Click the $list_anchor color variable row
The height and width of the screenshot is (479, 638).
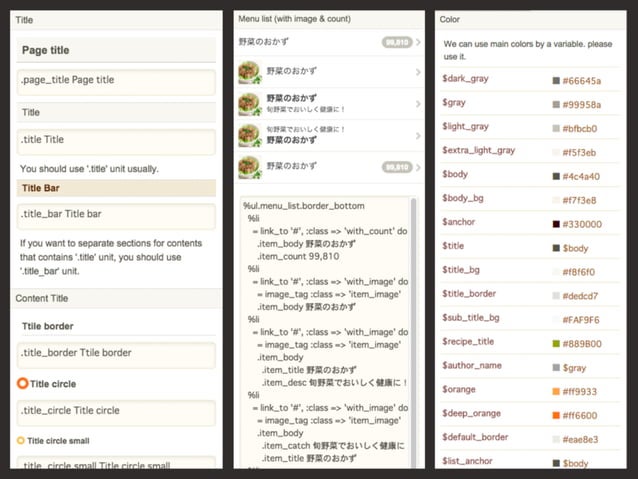[x=530, y=461]
